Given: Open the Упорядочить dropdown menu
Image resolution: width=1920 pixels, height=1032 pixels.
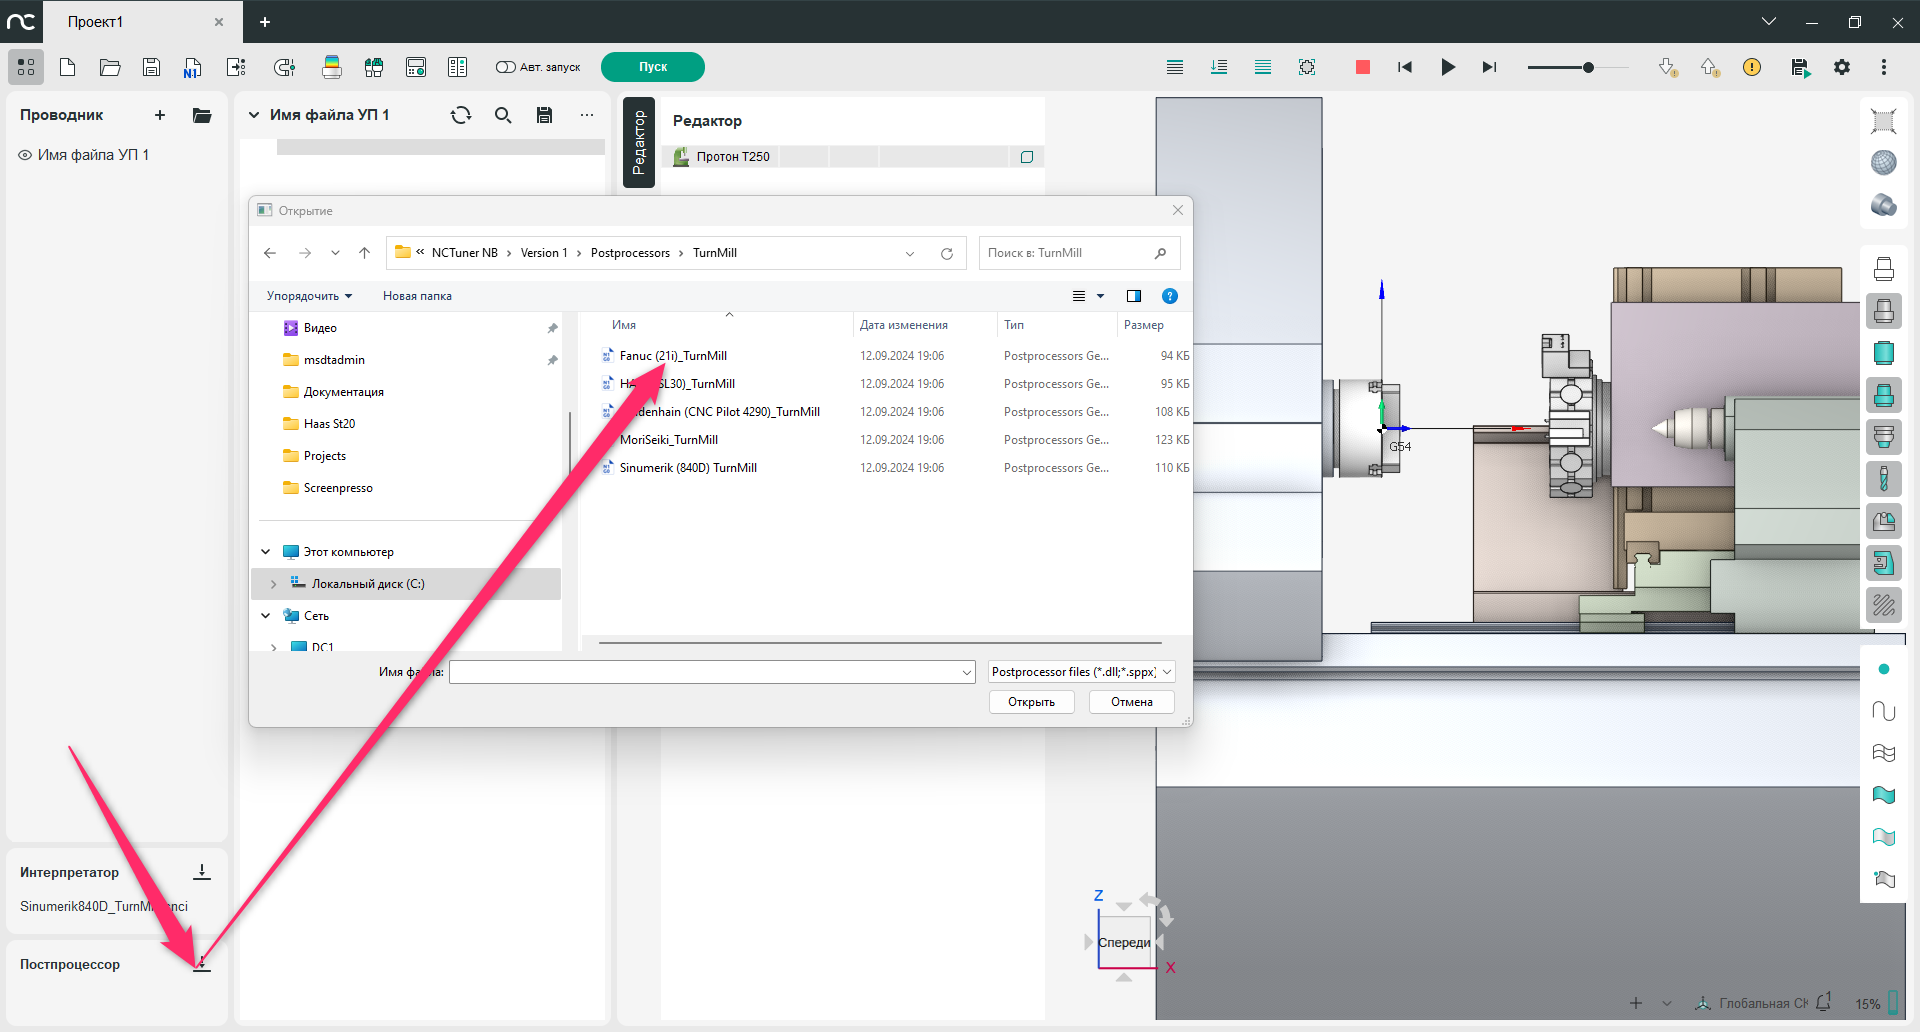Looking at the screenshot, I should [x=309, y=296].
